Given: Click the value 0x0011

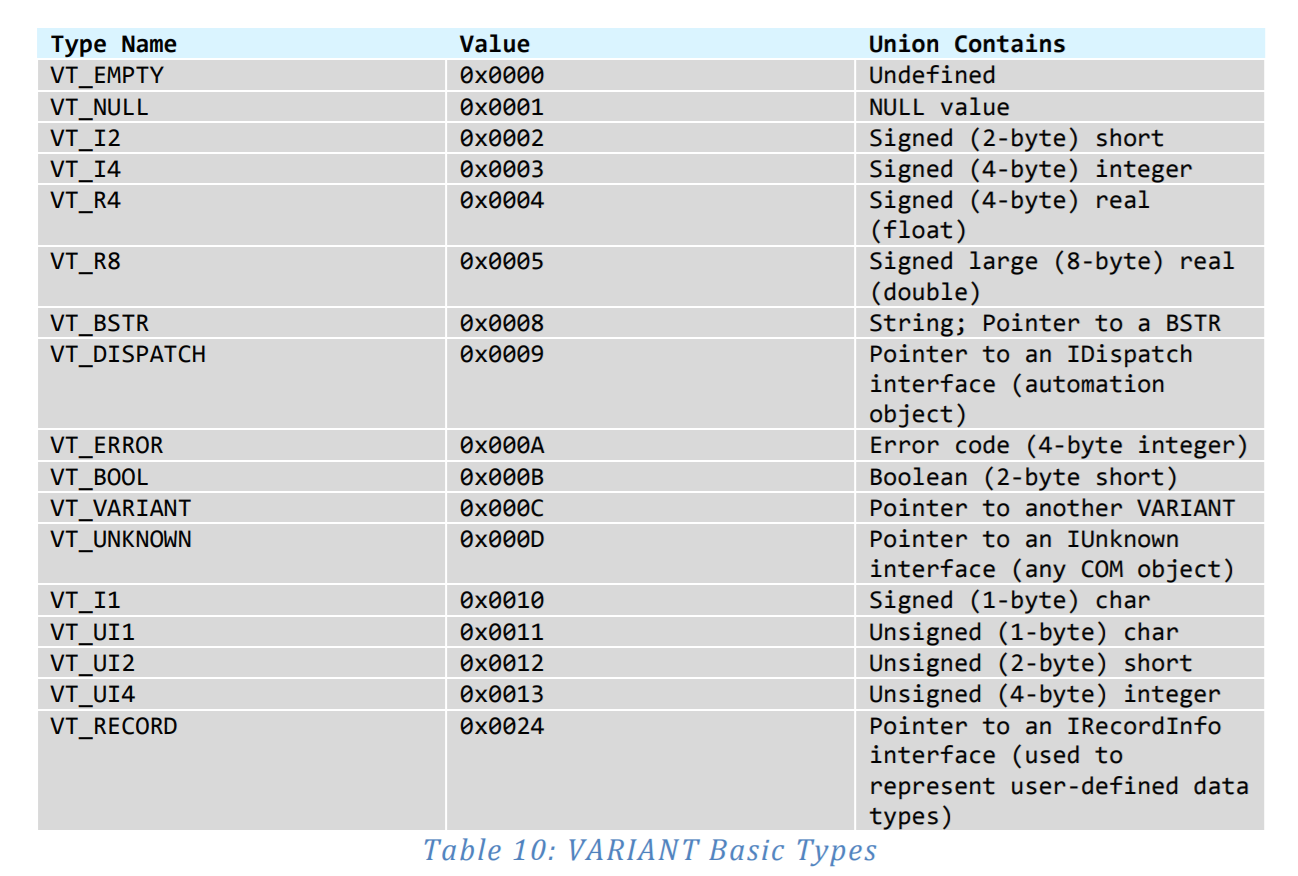Looking at the screenshot, I should coord(502,632).
